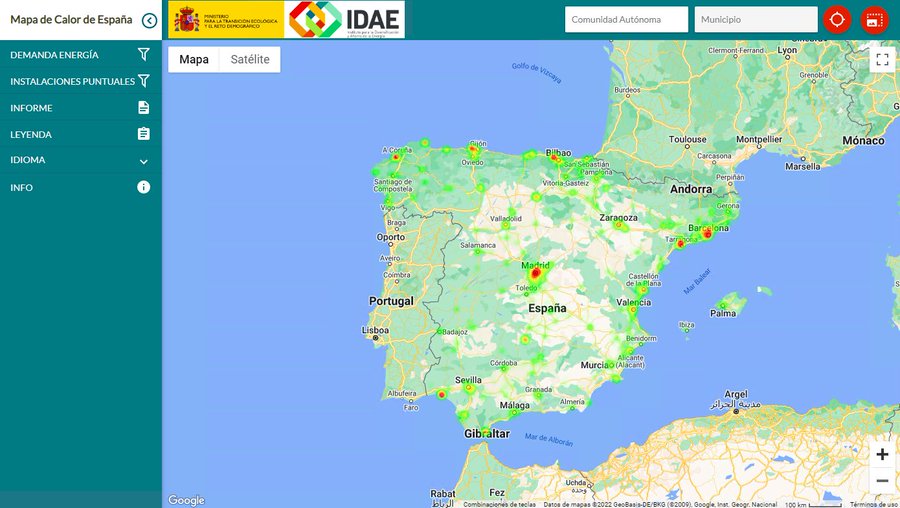Expand the Idioma language chevron
Screen dimensions: 900x508
[143, 161]
